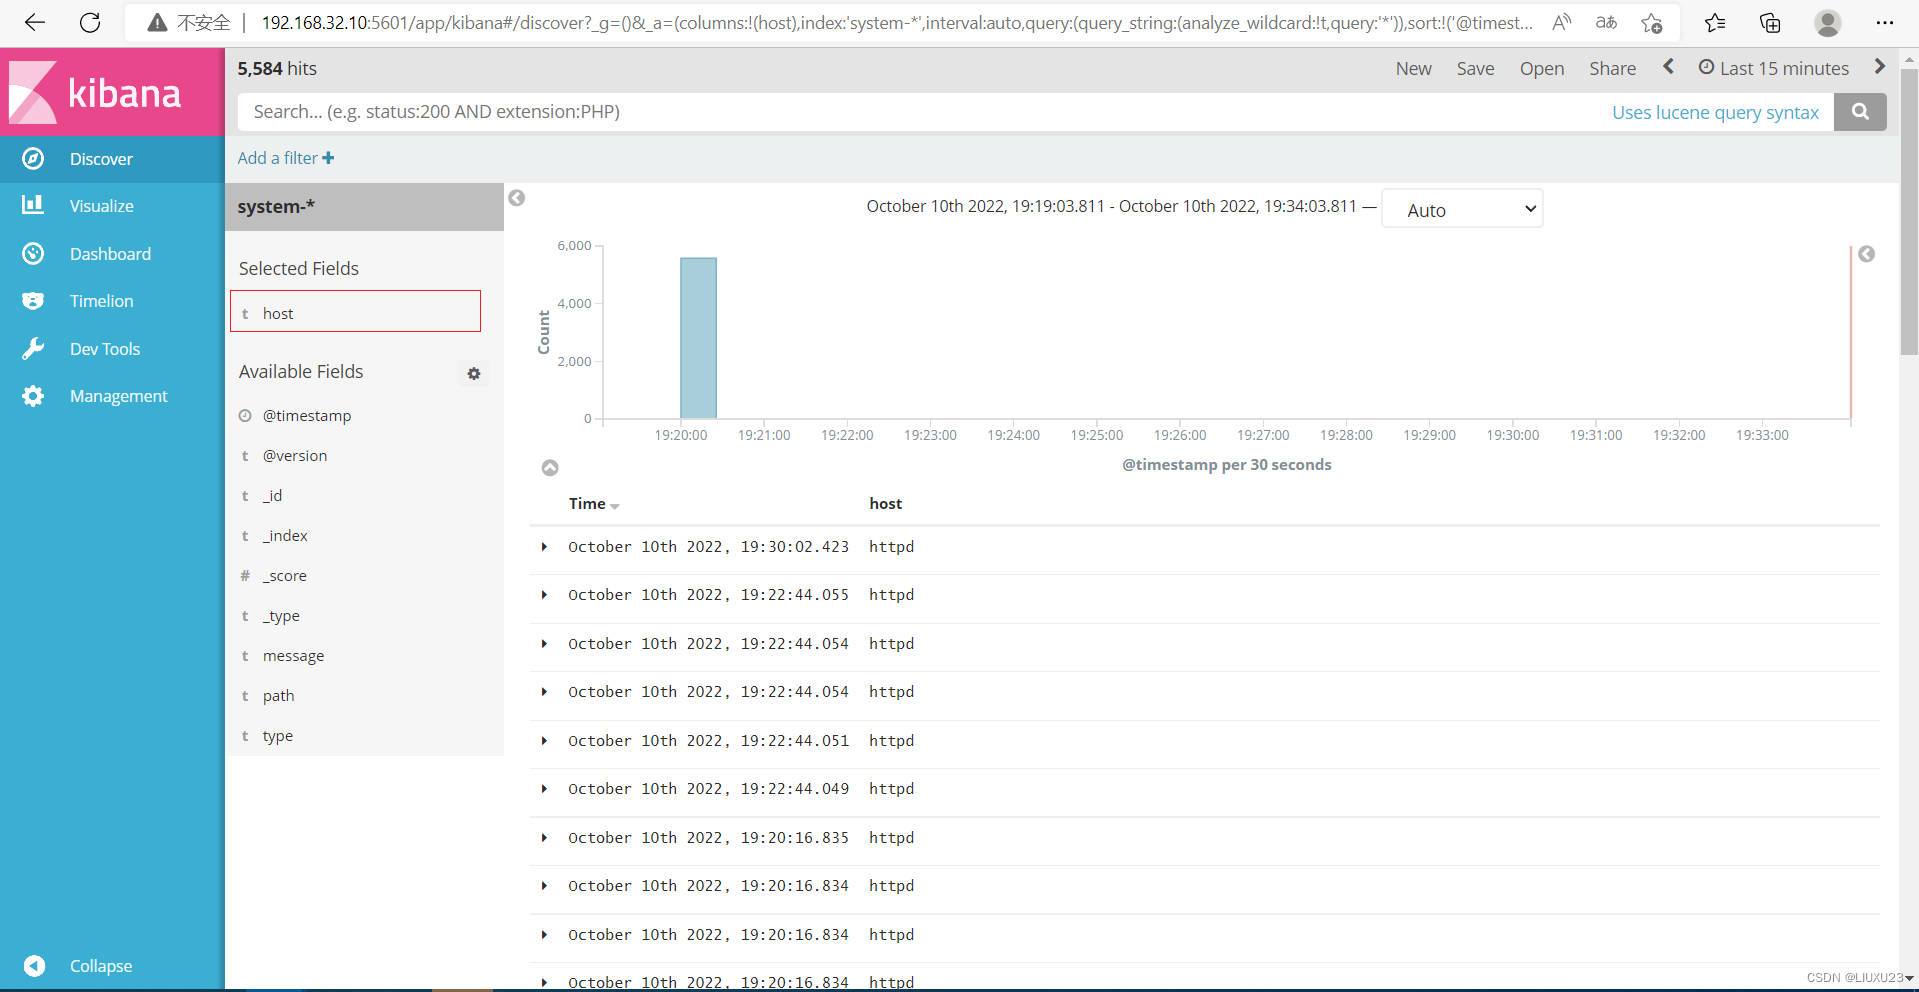Image resolution: width=1919 pixels, height=992 pixels.
Task: Click the Visualize bar chart icon
Action: pyautogui.click(x=33, y=205)
